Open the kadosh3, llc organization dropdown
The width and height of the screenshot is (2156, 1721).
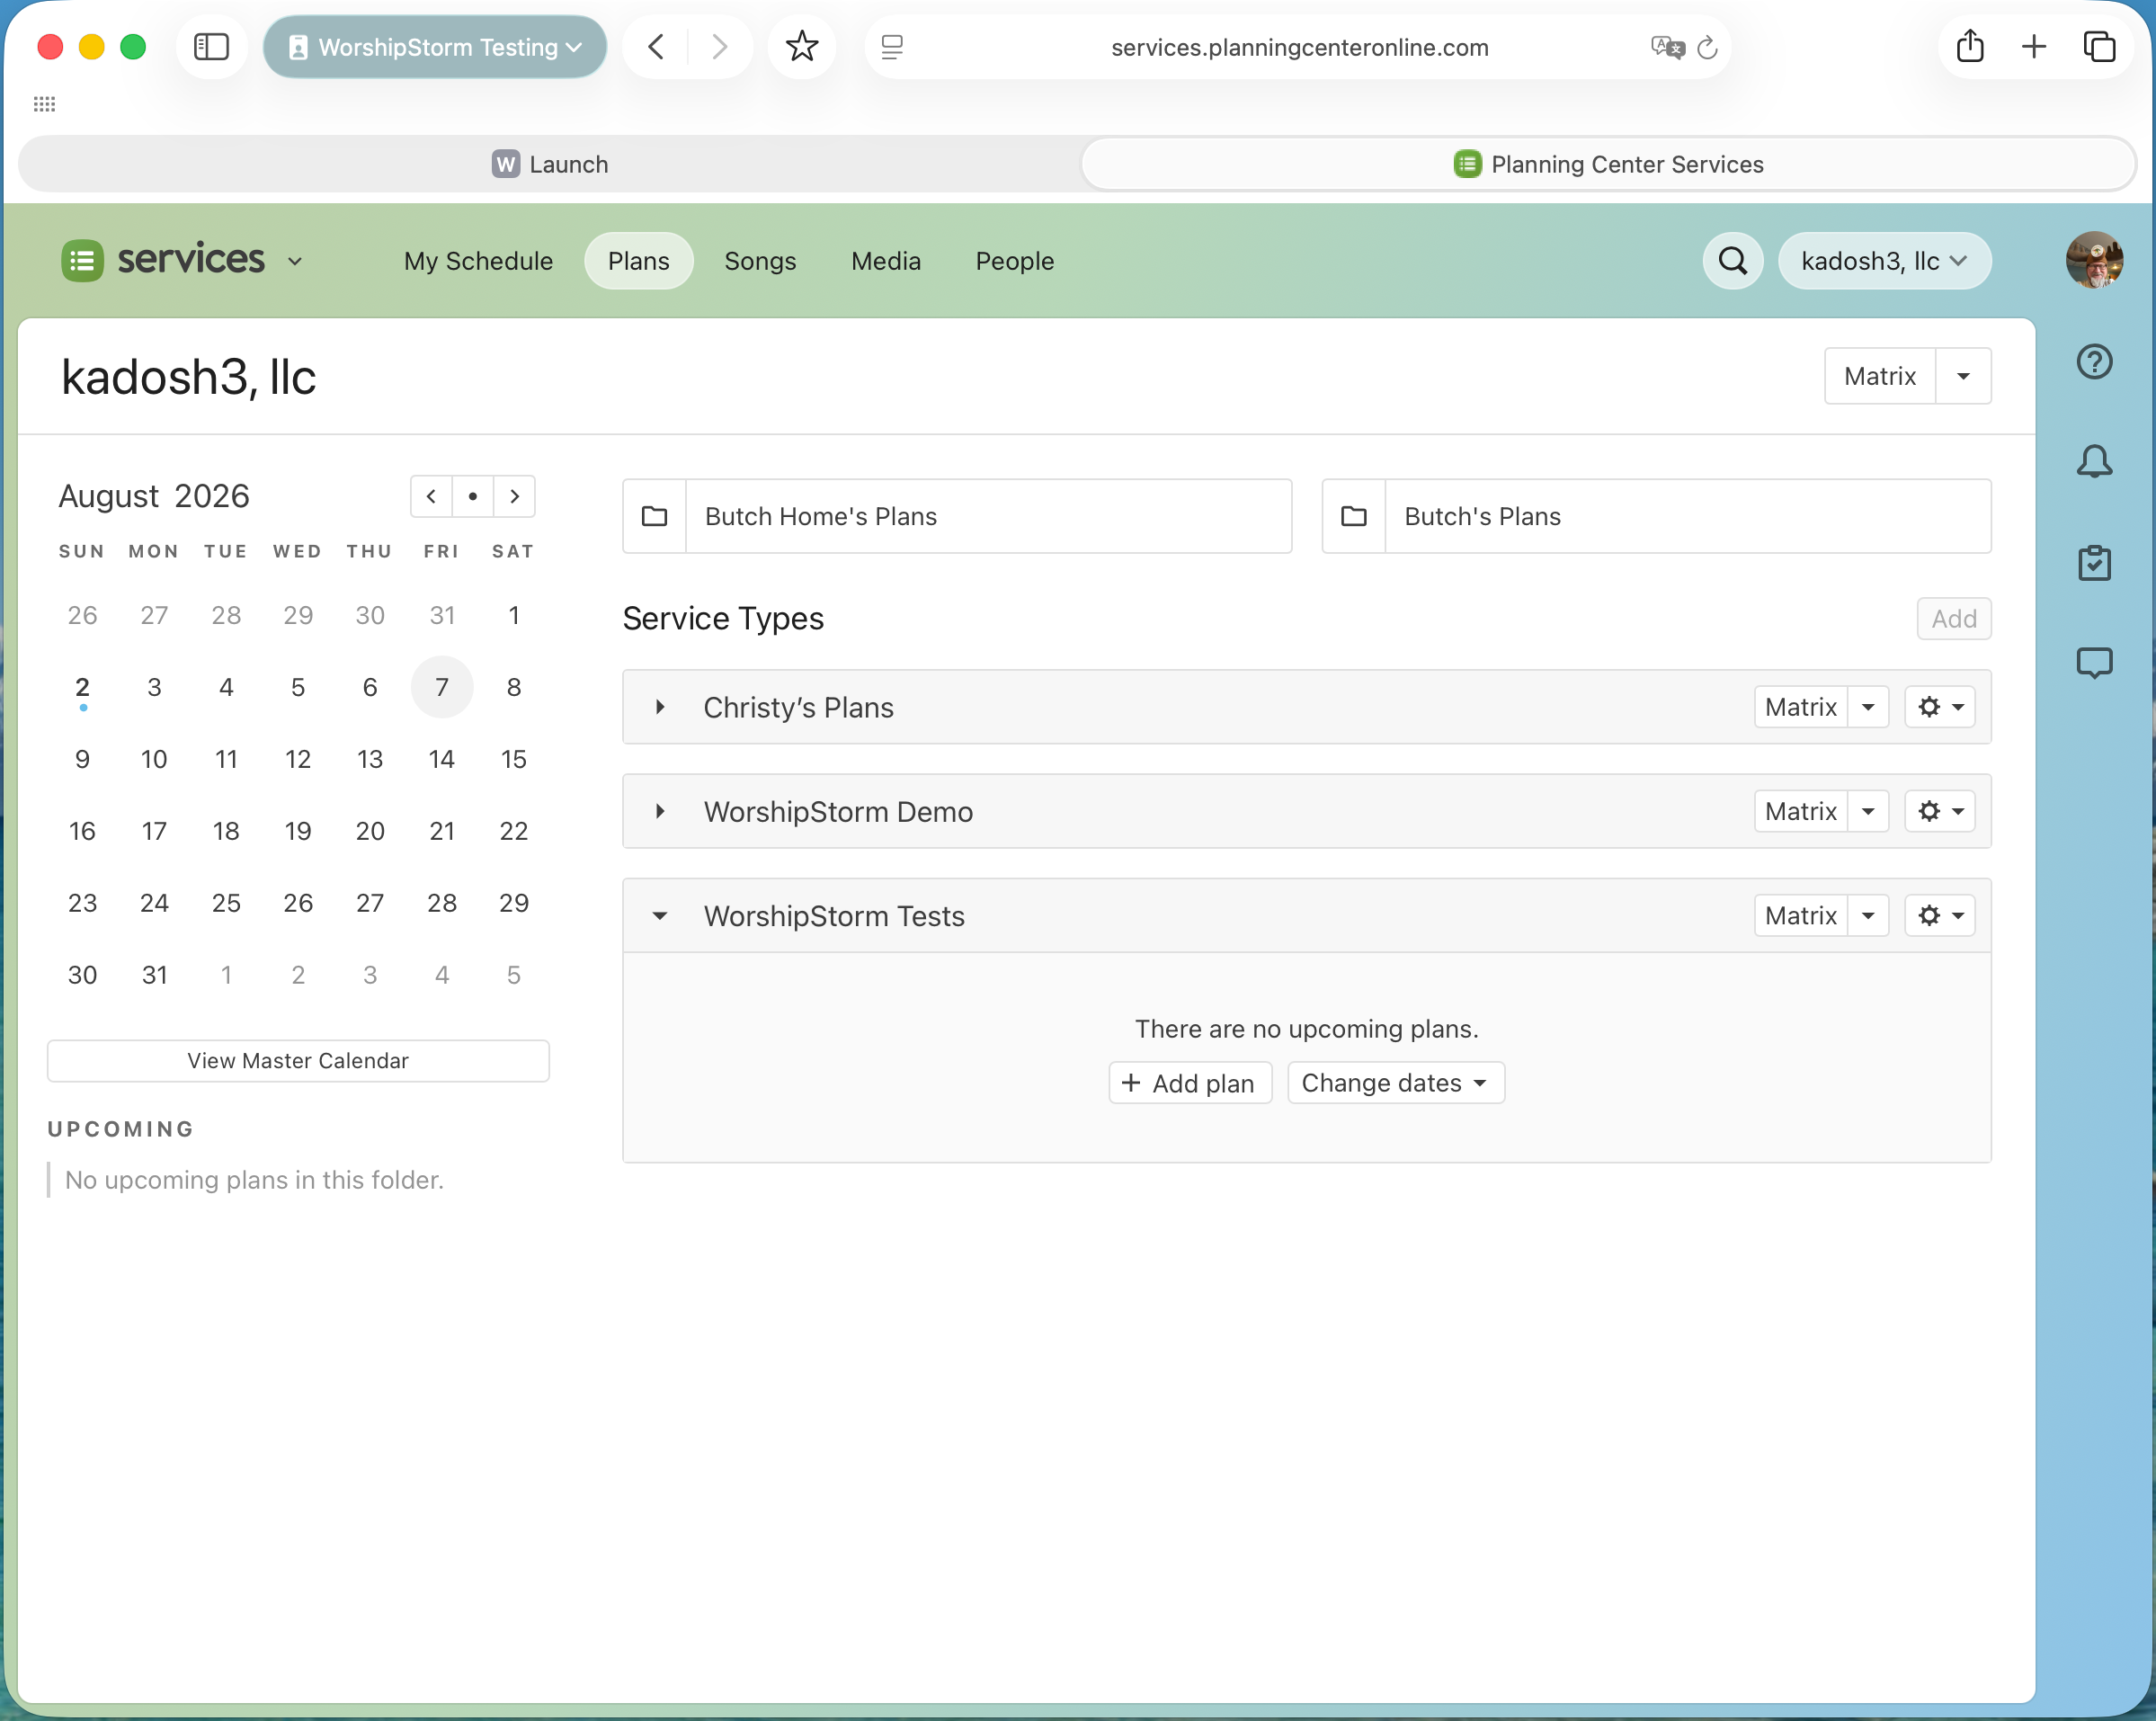tap(1884, 261)
